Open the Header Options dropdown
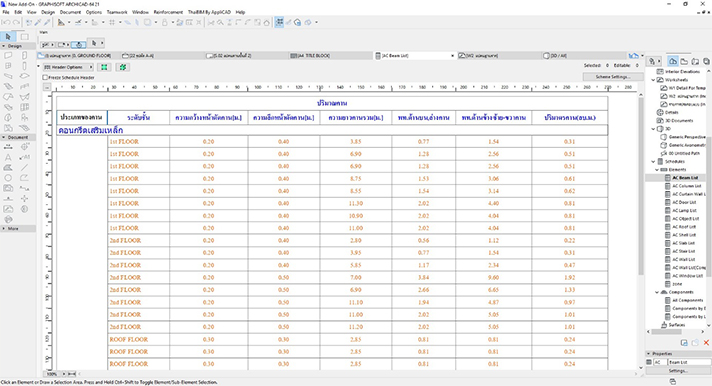712x386 pixels. coord(68,67)
